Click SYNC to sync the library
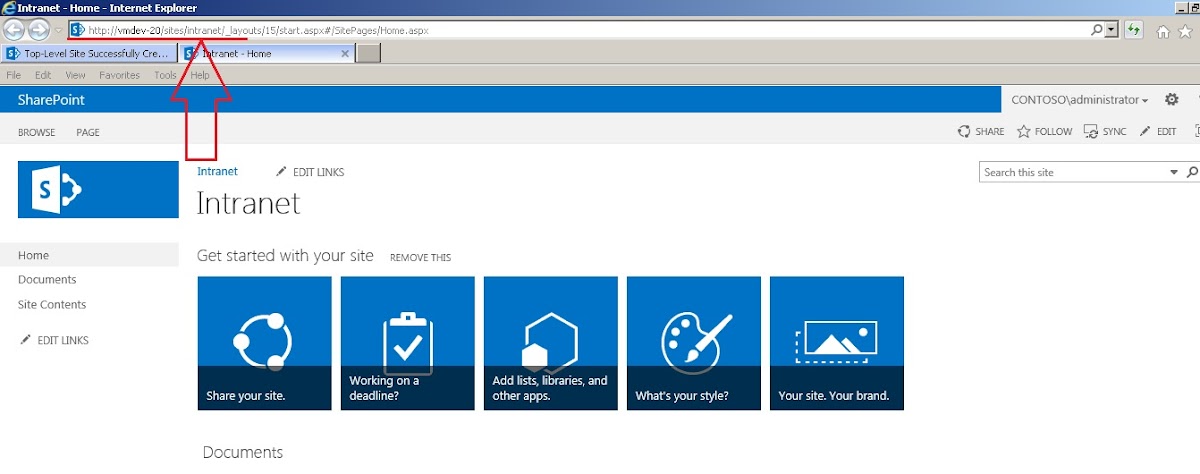This screenshot has width=1200, height=474. [1105, 131]
